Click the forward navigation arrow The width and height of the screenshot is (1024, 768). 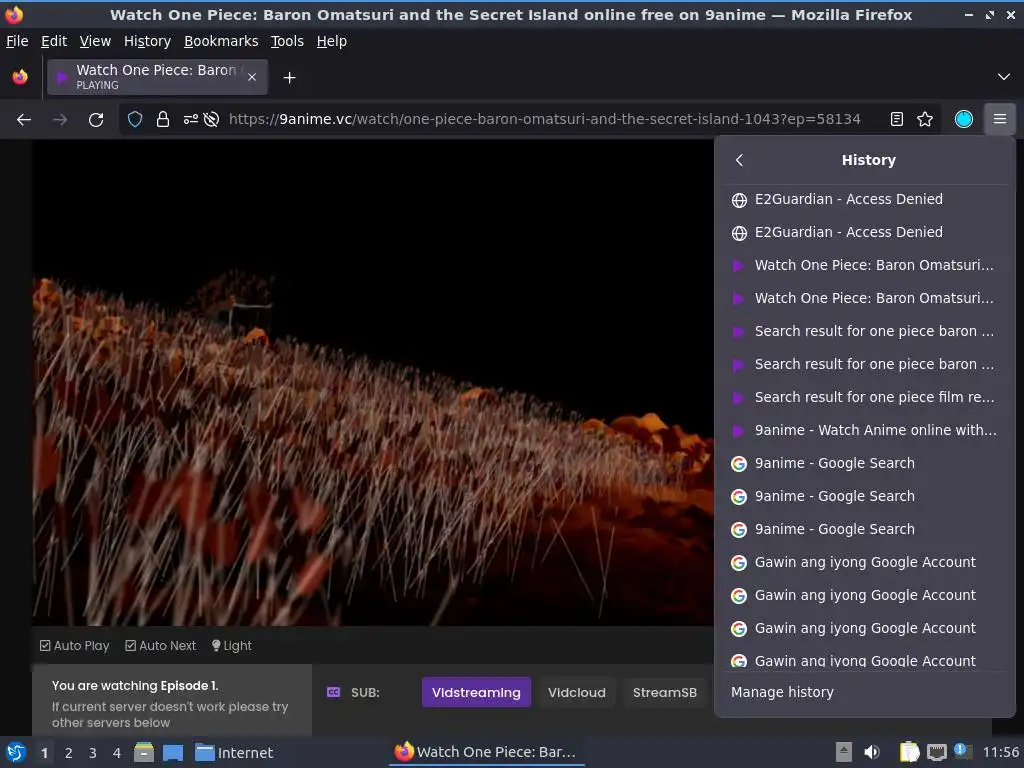[60, 120]
